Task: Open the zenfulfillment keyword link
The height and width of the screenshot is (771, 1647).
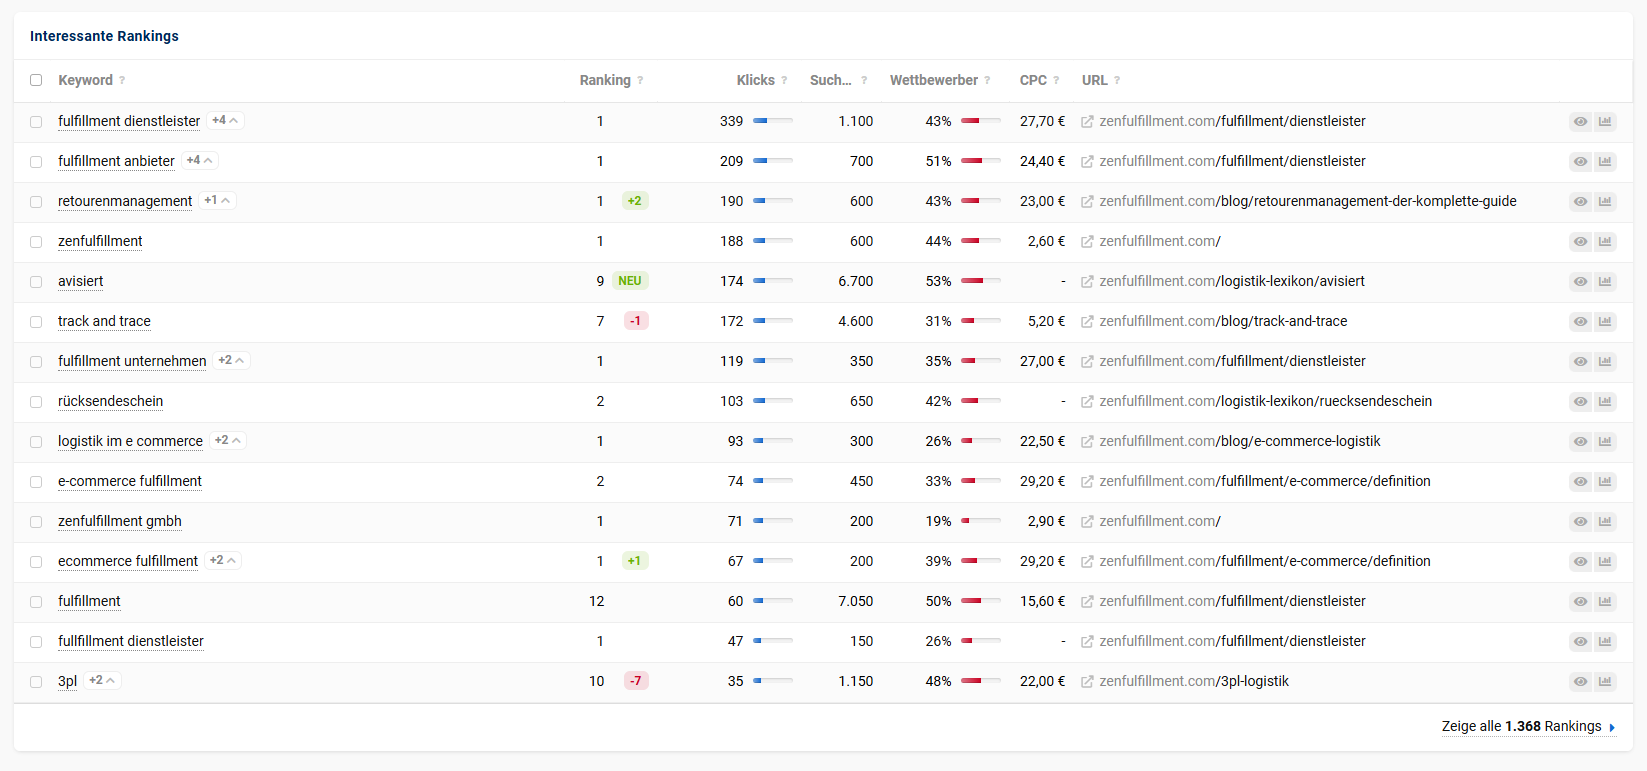Action: tap(100, 241)
